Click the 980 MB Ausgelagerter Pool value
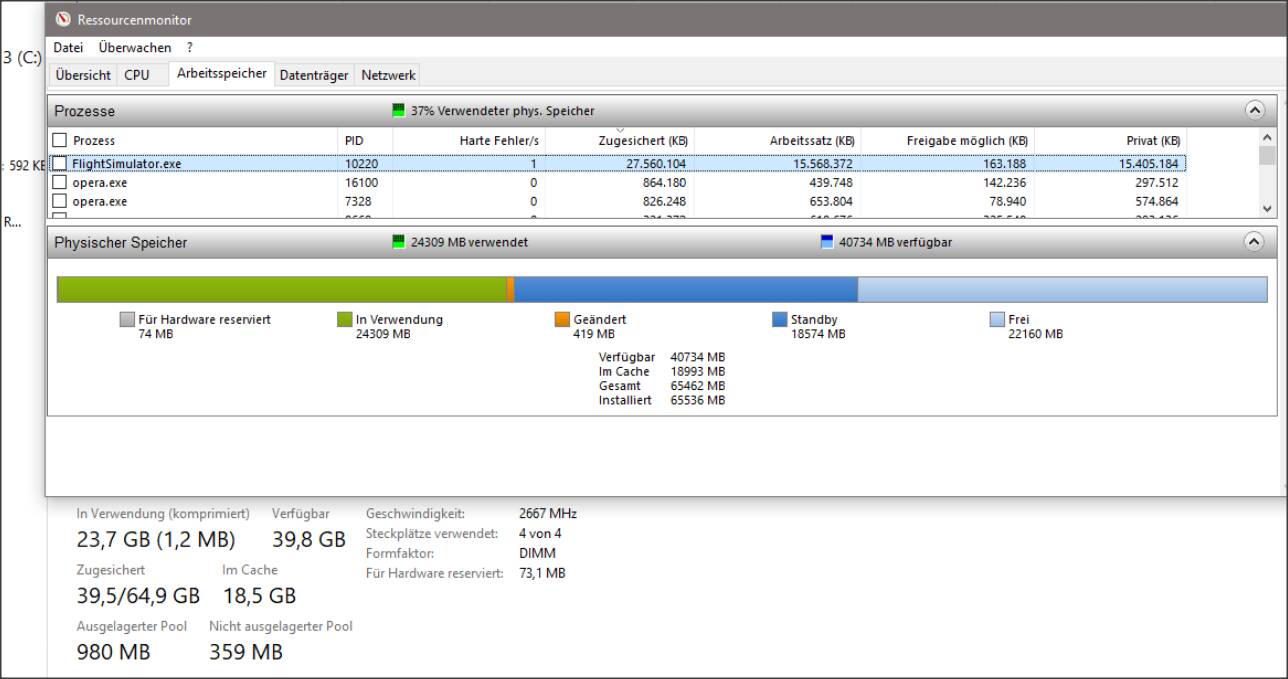 [x=114, y=653]
